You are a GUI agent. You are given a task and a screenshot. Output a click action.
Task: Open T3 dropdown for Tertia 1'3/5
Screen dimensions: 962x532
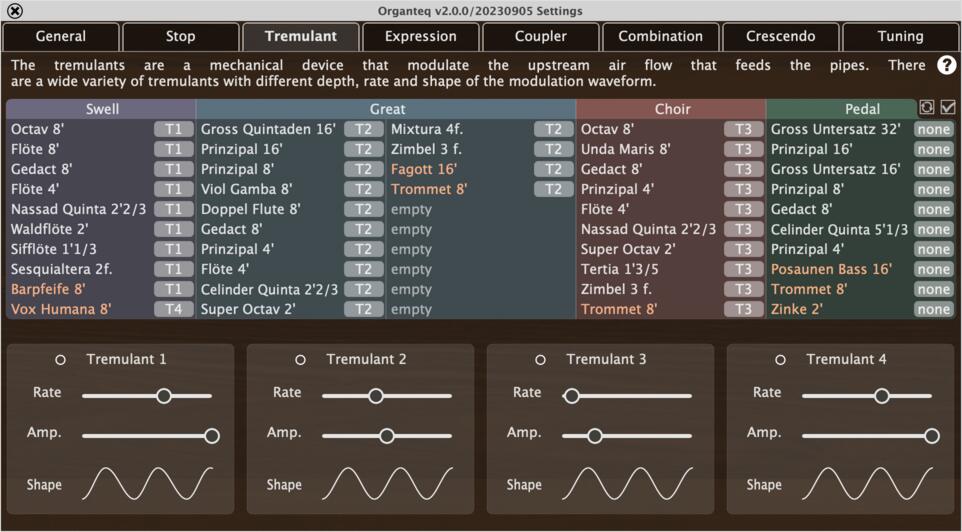(744, 269)
